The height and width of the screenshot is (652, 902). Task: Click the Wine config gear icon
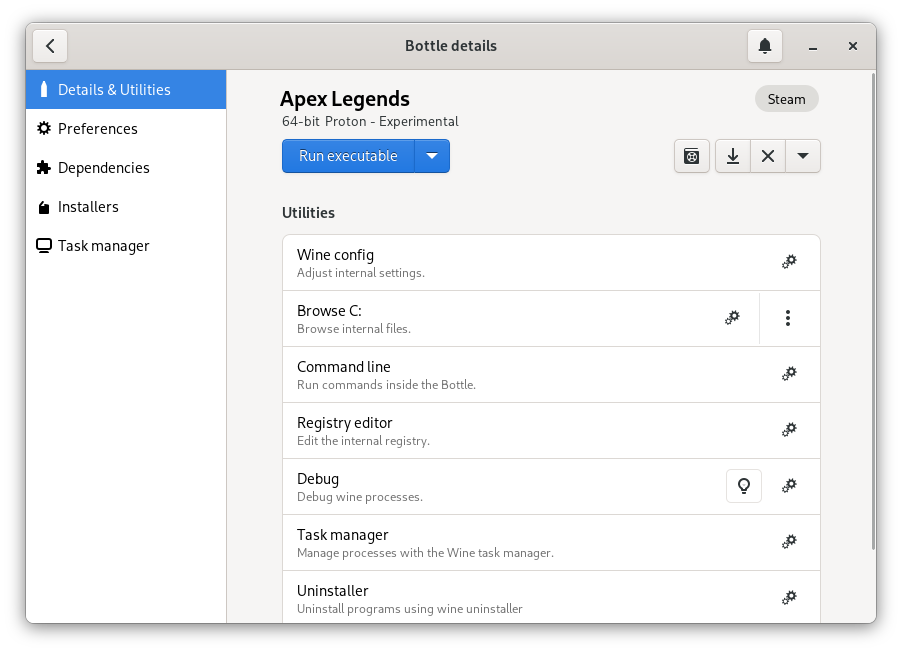[788, 262]
